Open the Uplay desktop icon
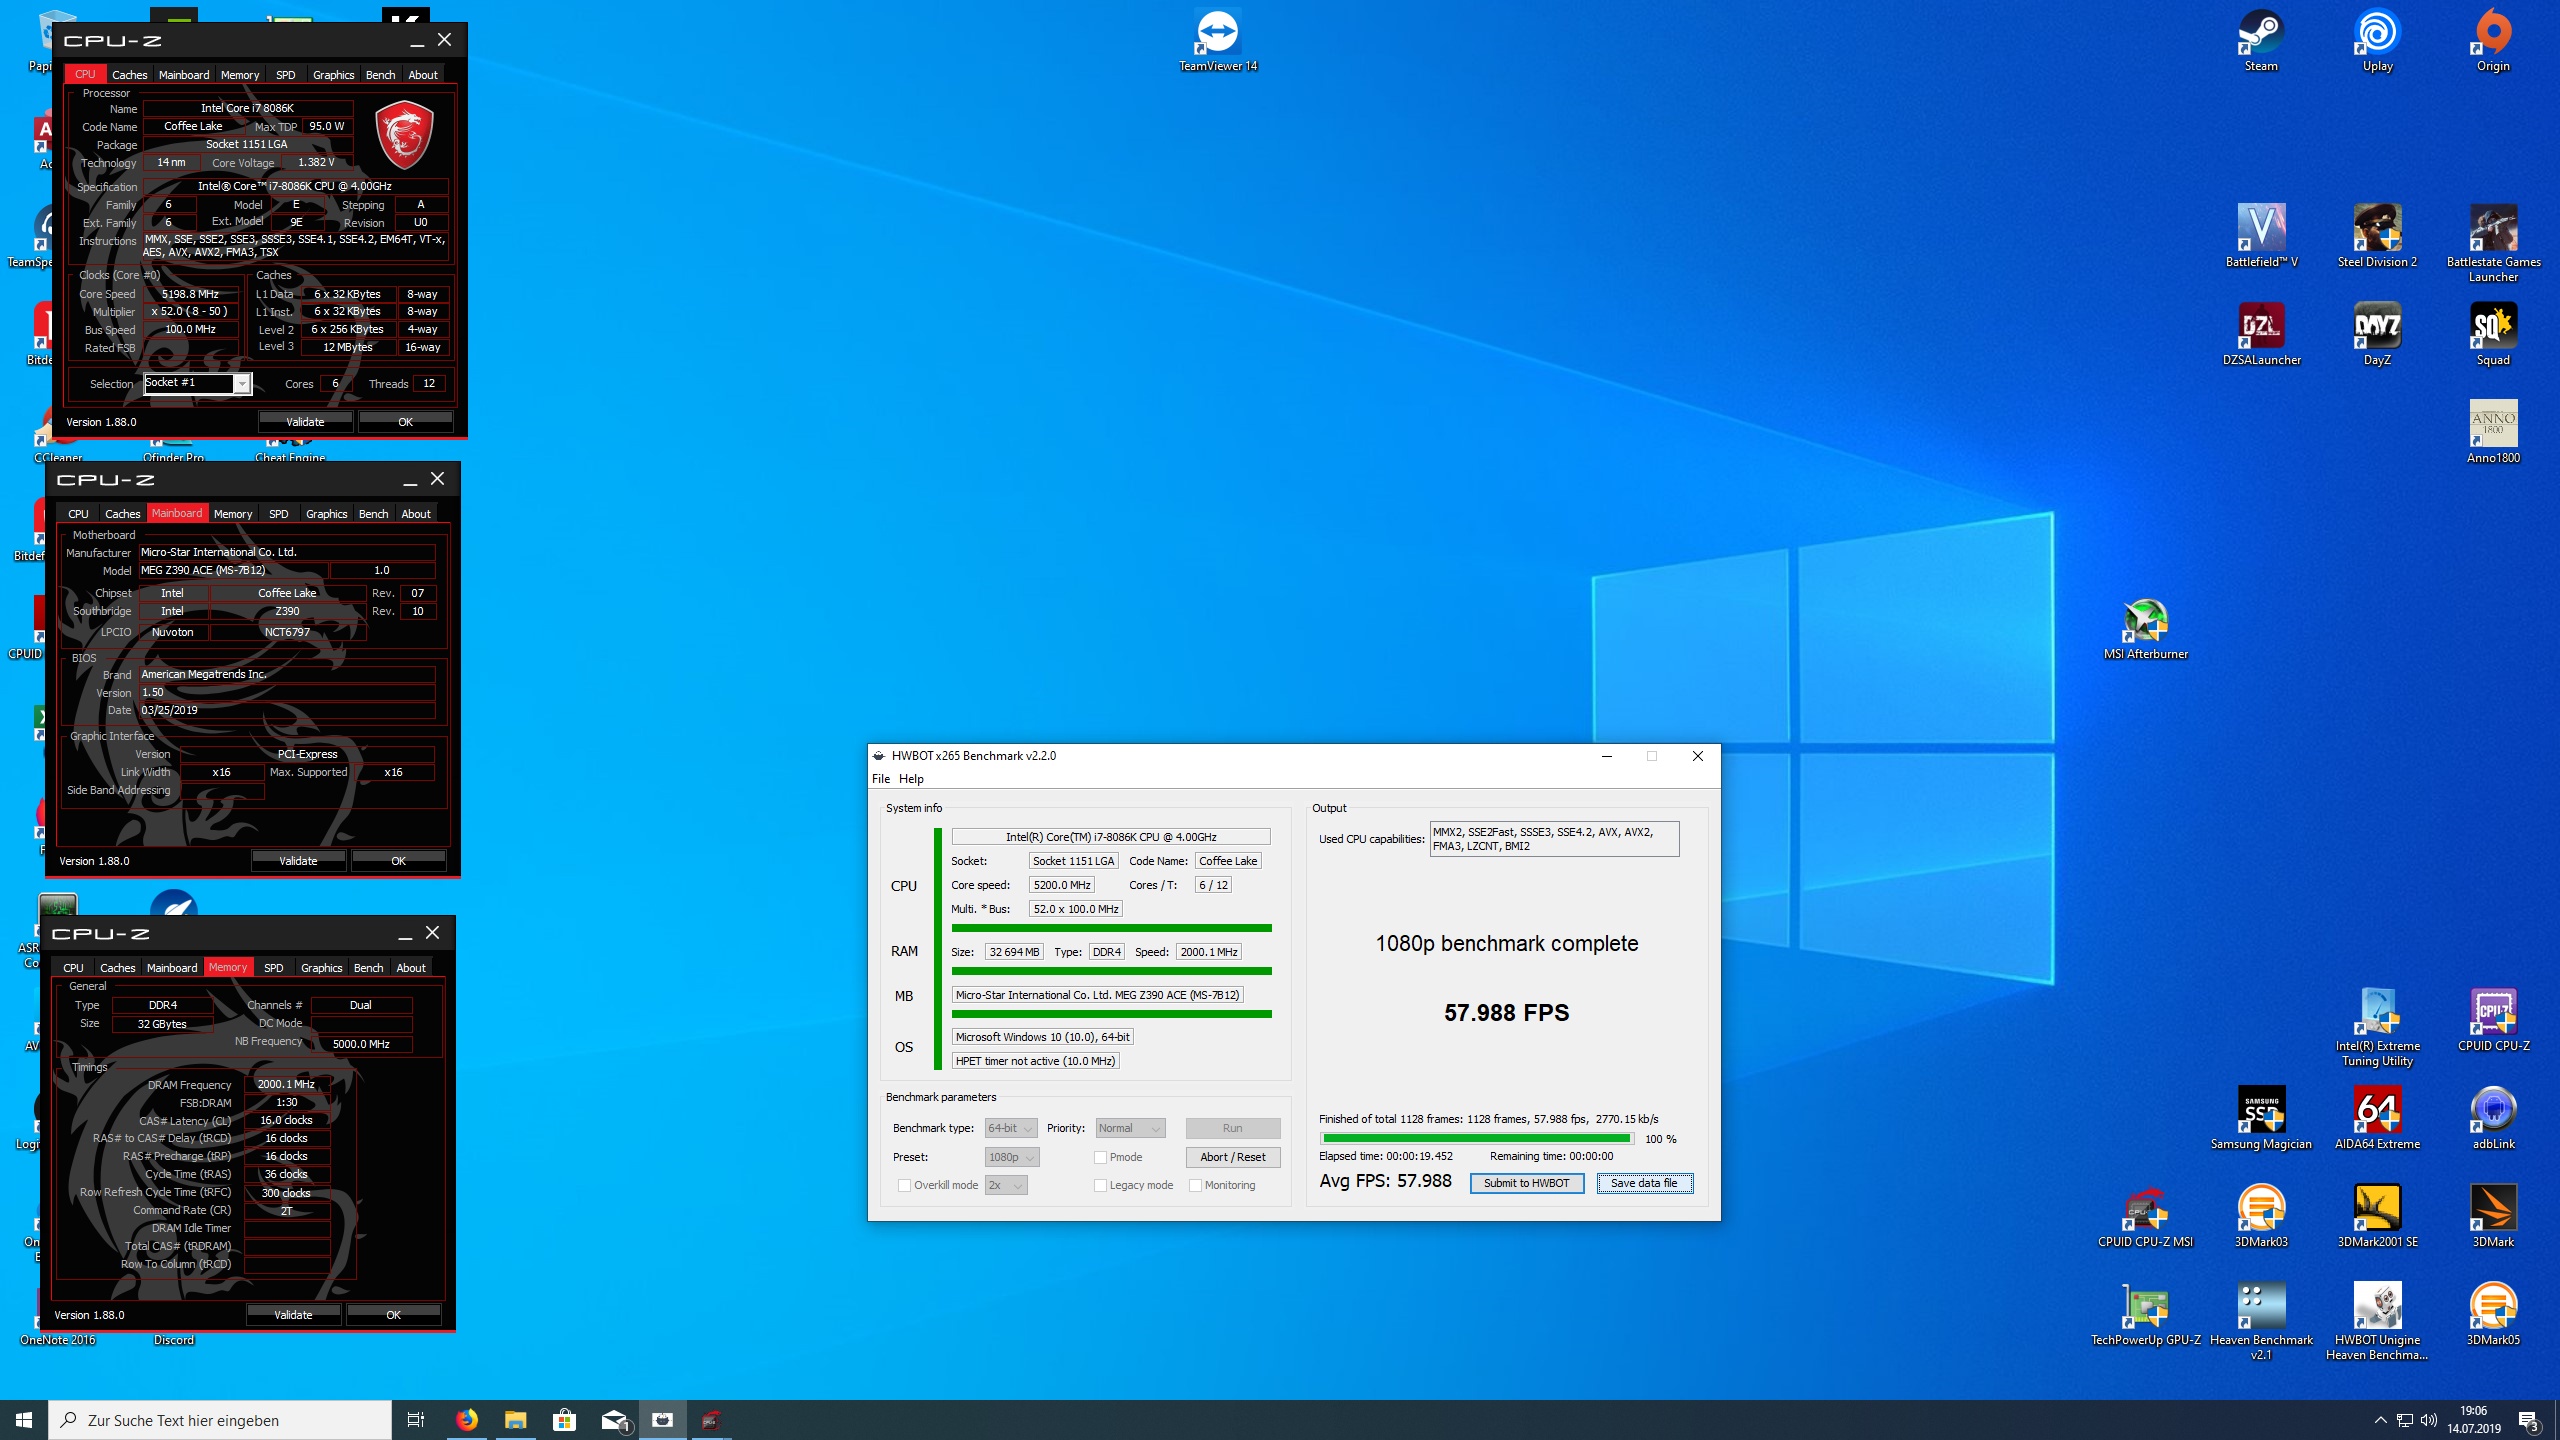 [x=2377, y=40]
